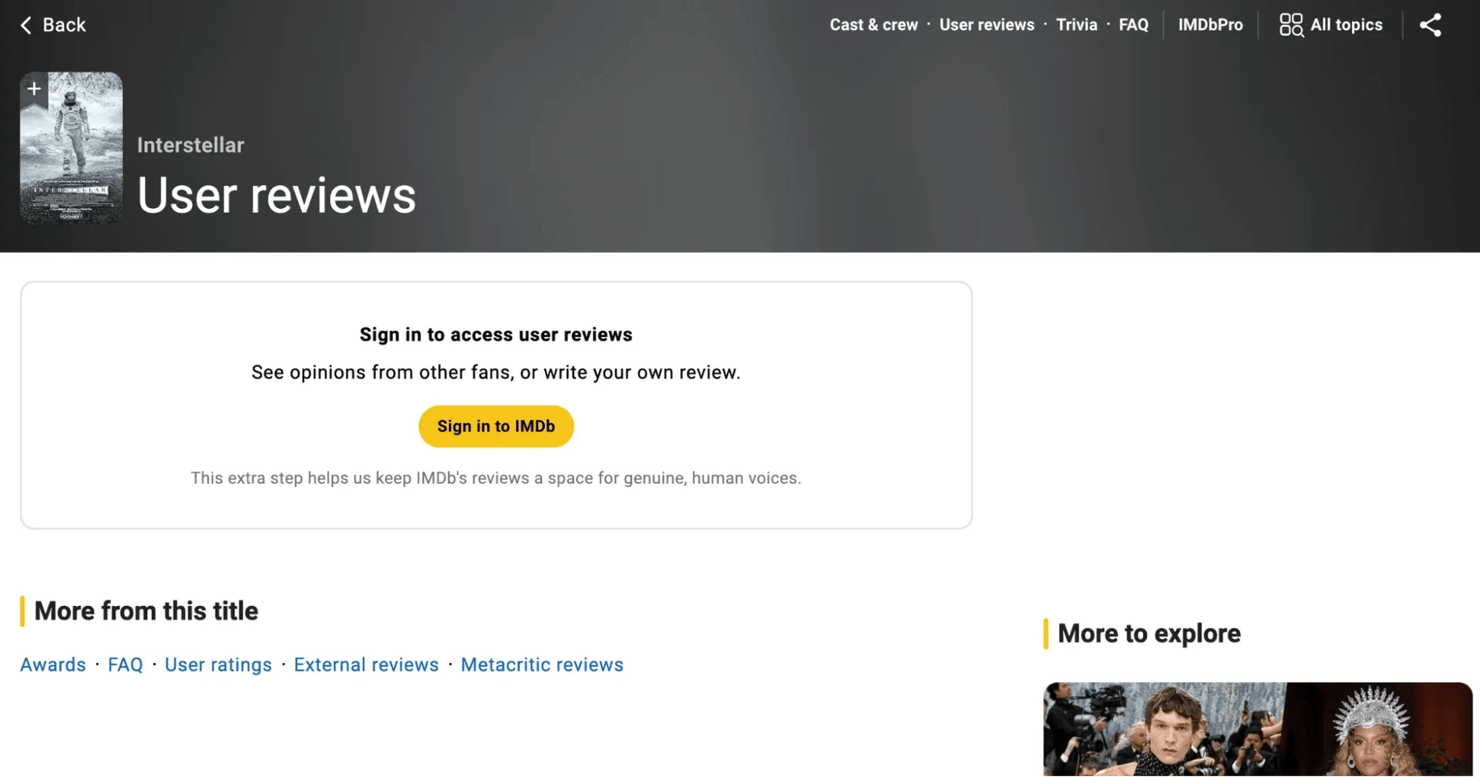Open FAQ from the top navigation
This screenshot has height=777, width=1480.
click(x=1133, y=25)
